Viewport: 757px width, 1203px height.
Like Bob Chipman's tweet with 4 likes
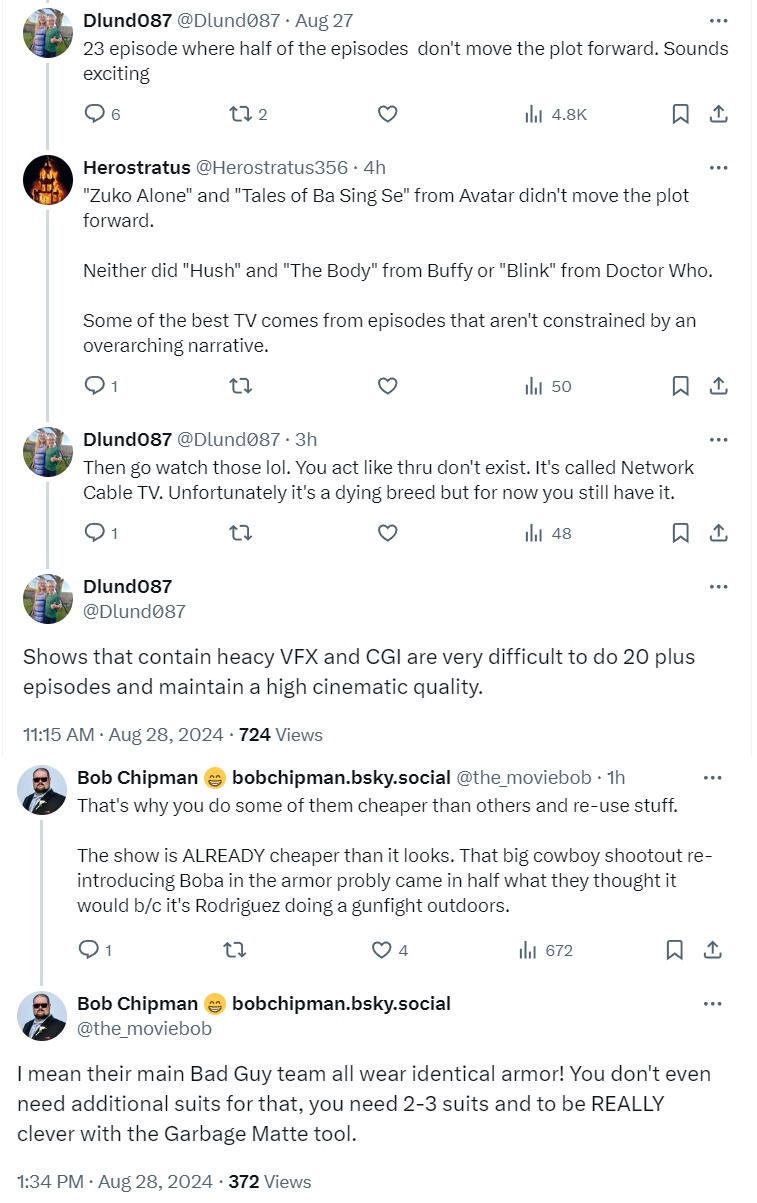click(x=382, y=950)
